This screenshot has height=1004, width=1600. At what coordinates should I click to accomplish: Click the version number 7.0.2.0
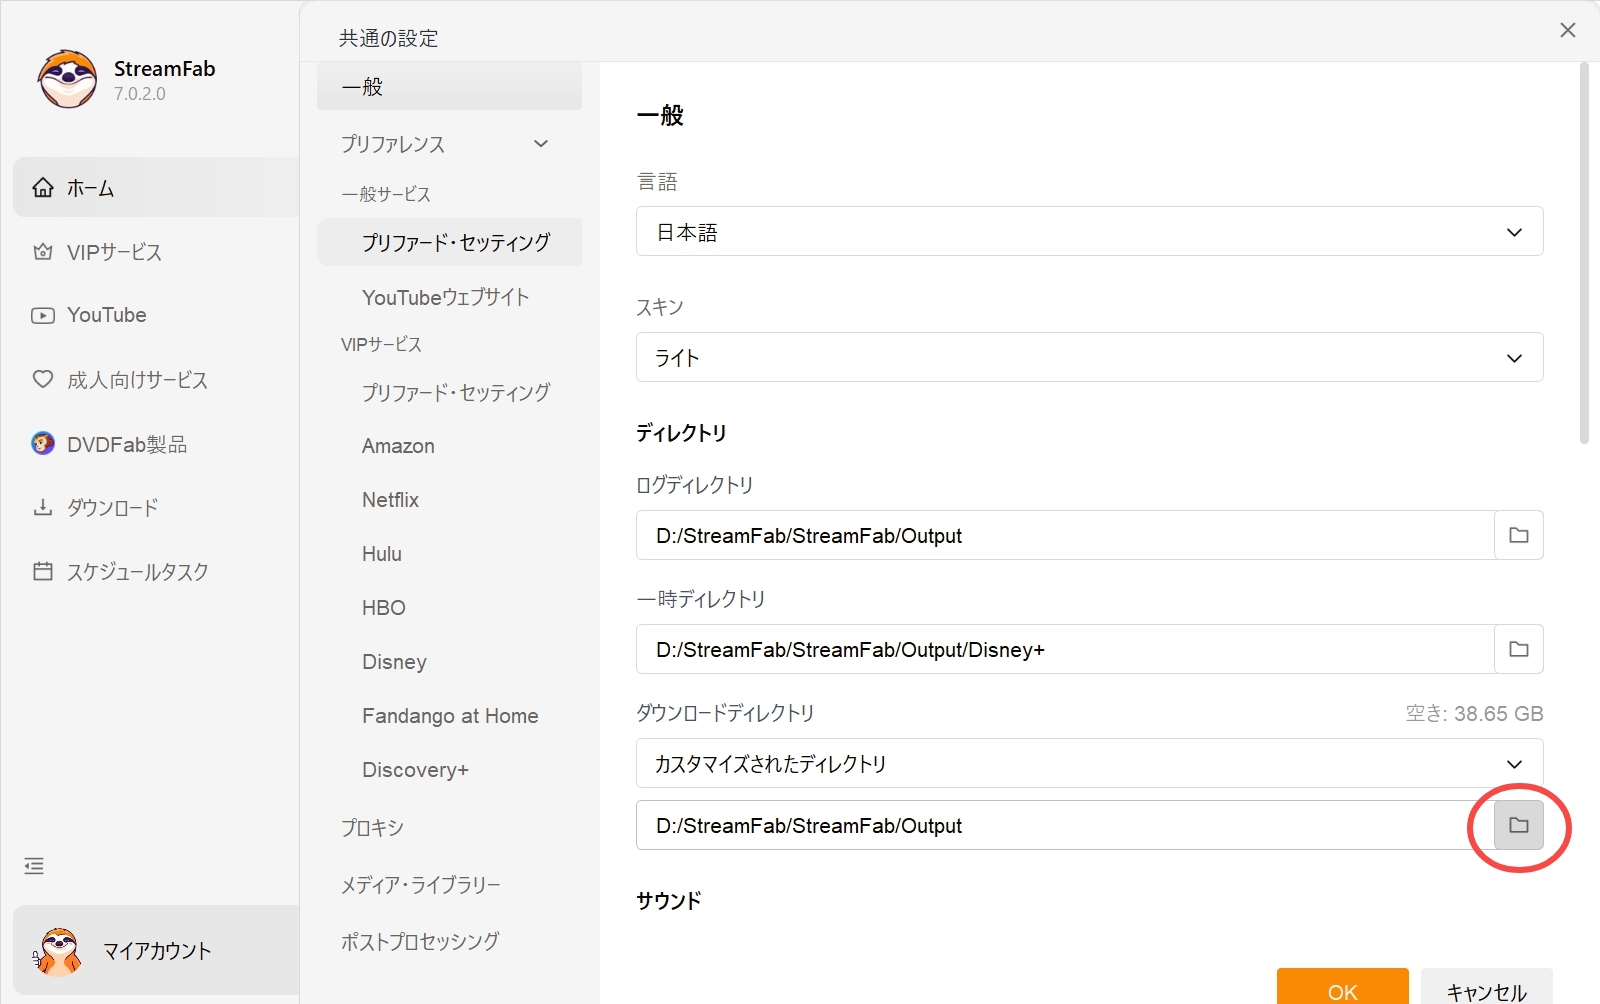(x=140, y=94)
